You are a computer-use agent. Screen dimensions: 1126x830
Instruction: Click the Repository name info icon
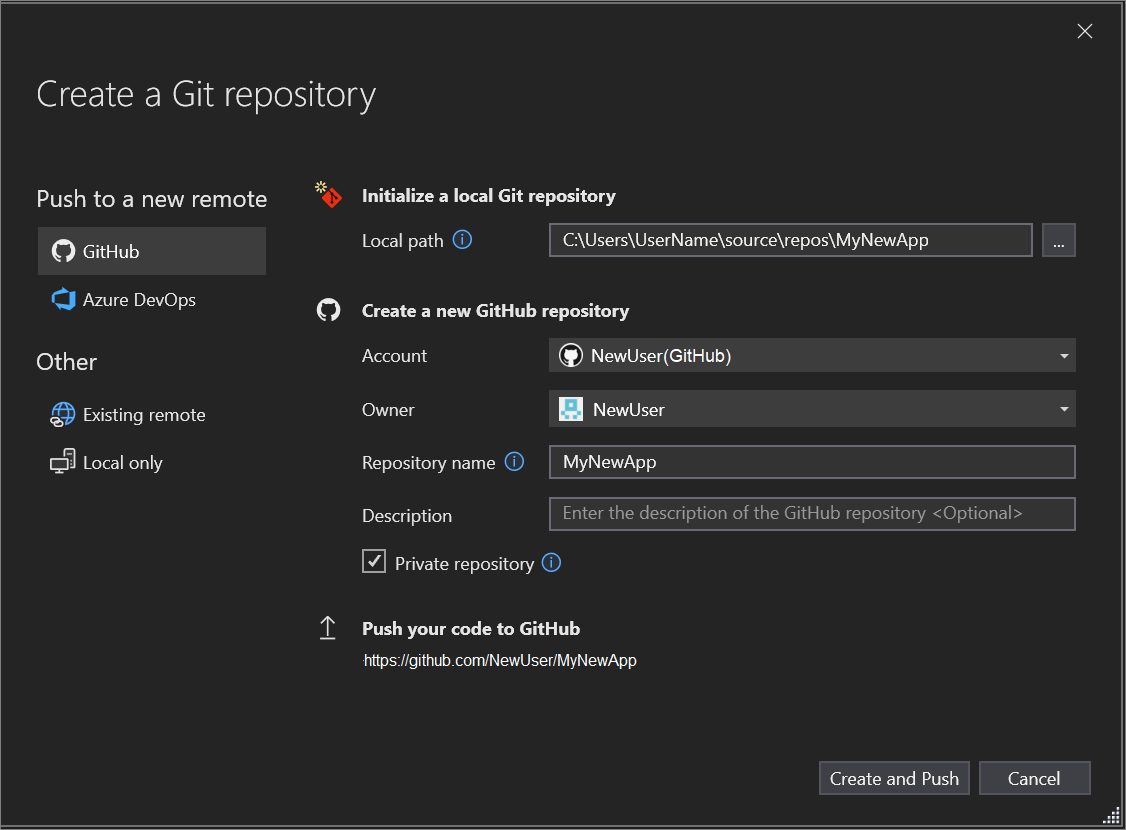point(514,462)
